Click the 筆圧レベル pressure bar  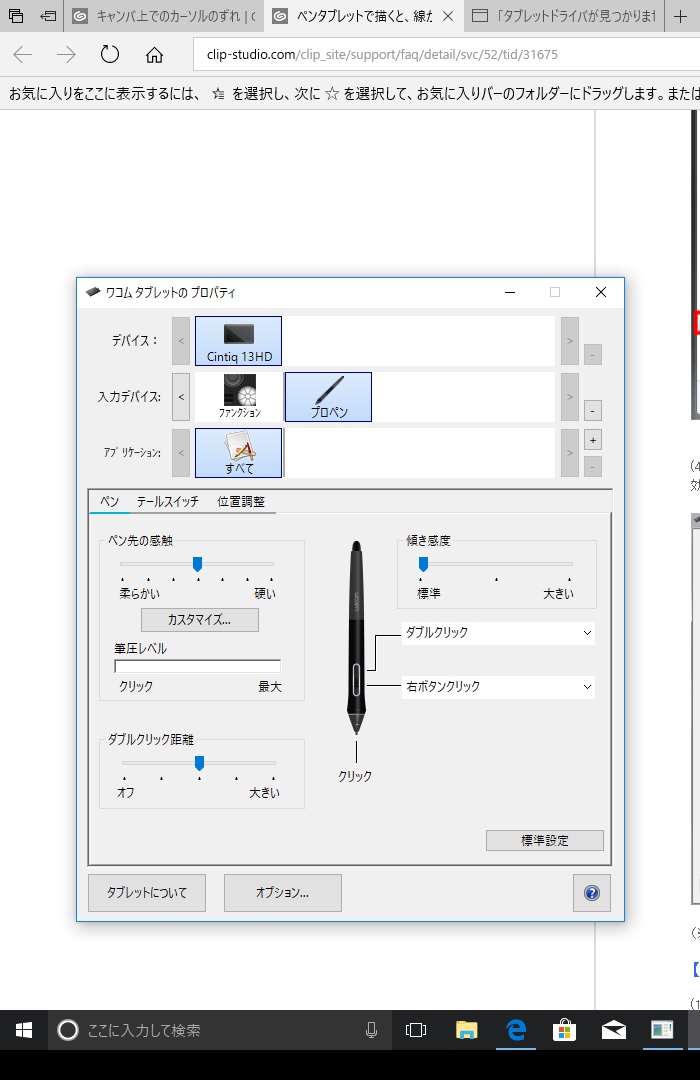click(x=197, y=666)
